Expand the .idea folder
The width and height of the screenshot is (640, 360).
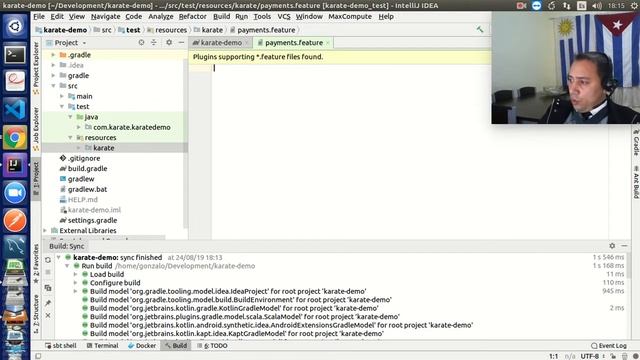coord(53,65)
